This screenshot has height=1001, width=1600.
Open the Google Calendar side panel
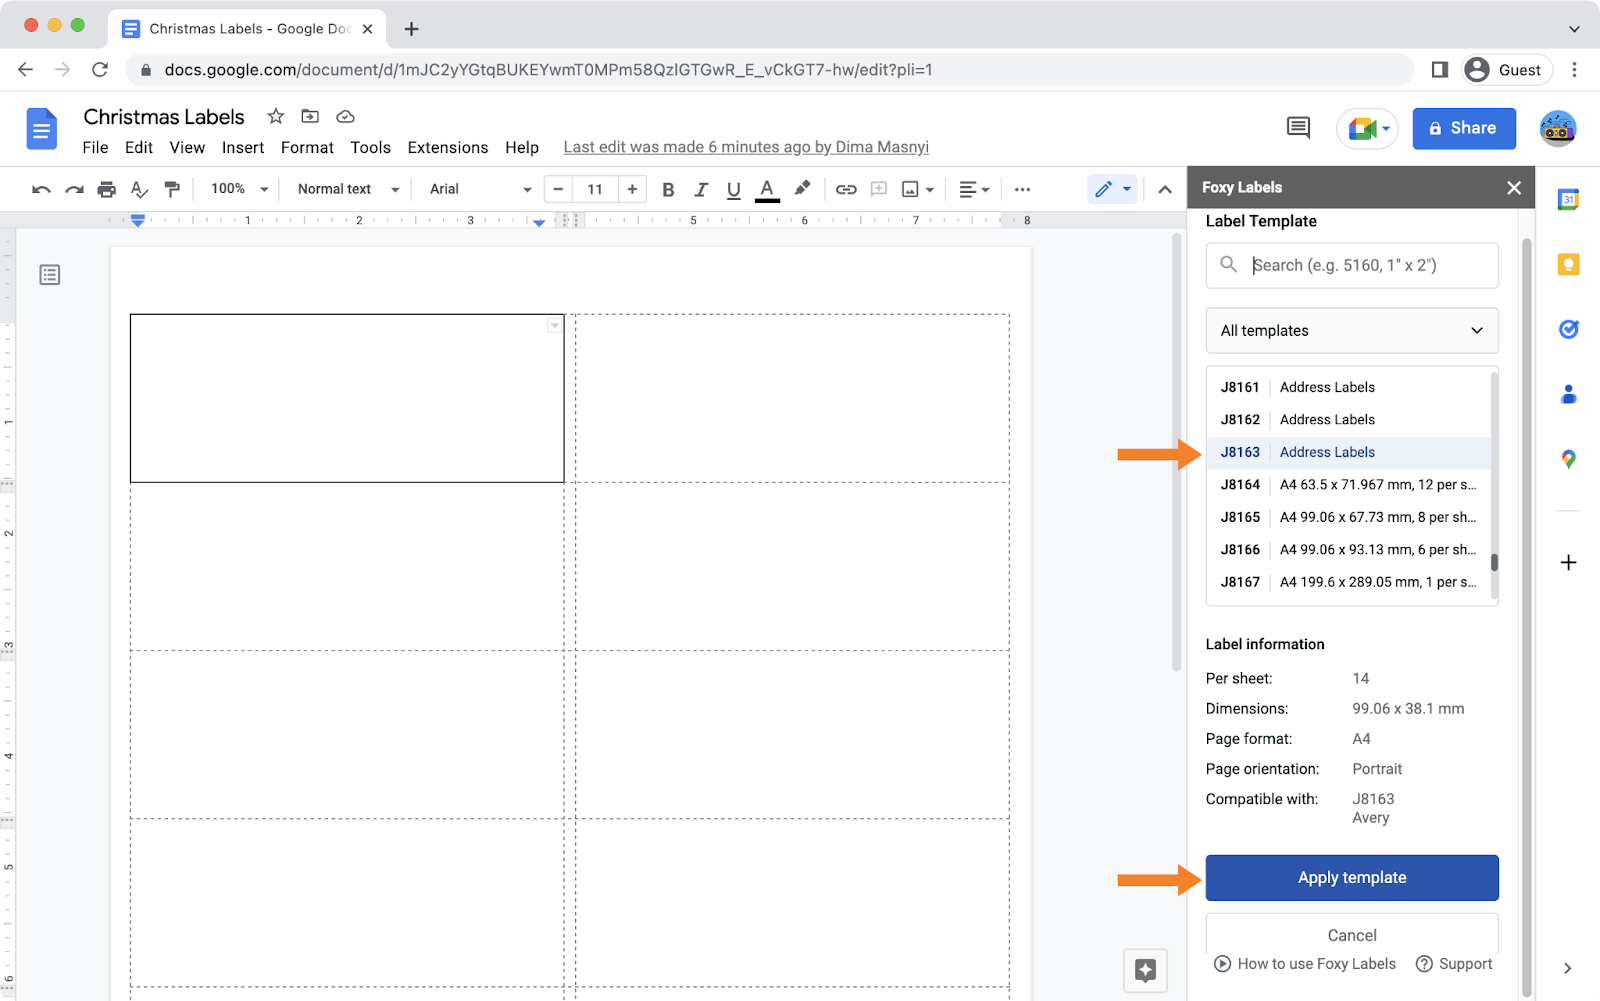pos(1568,199)
